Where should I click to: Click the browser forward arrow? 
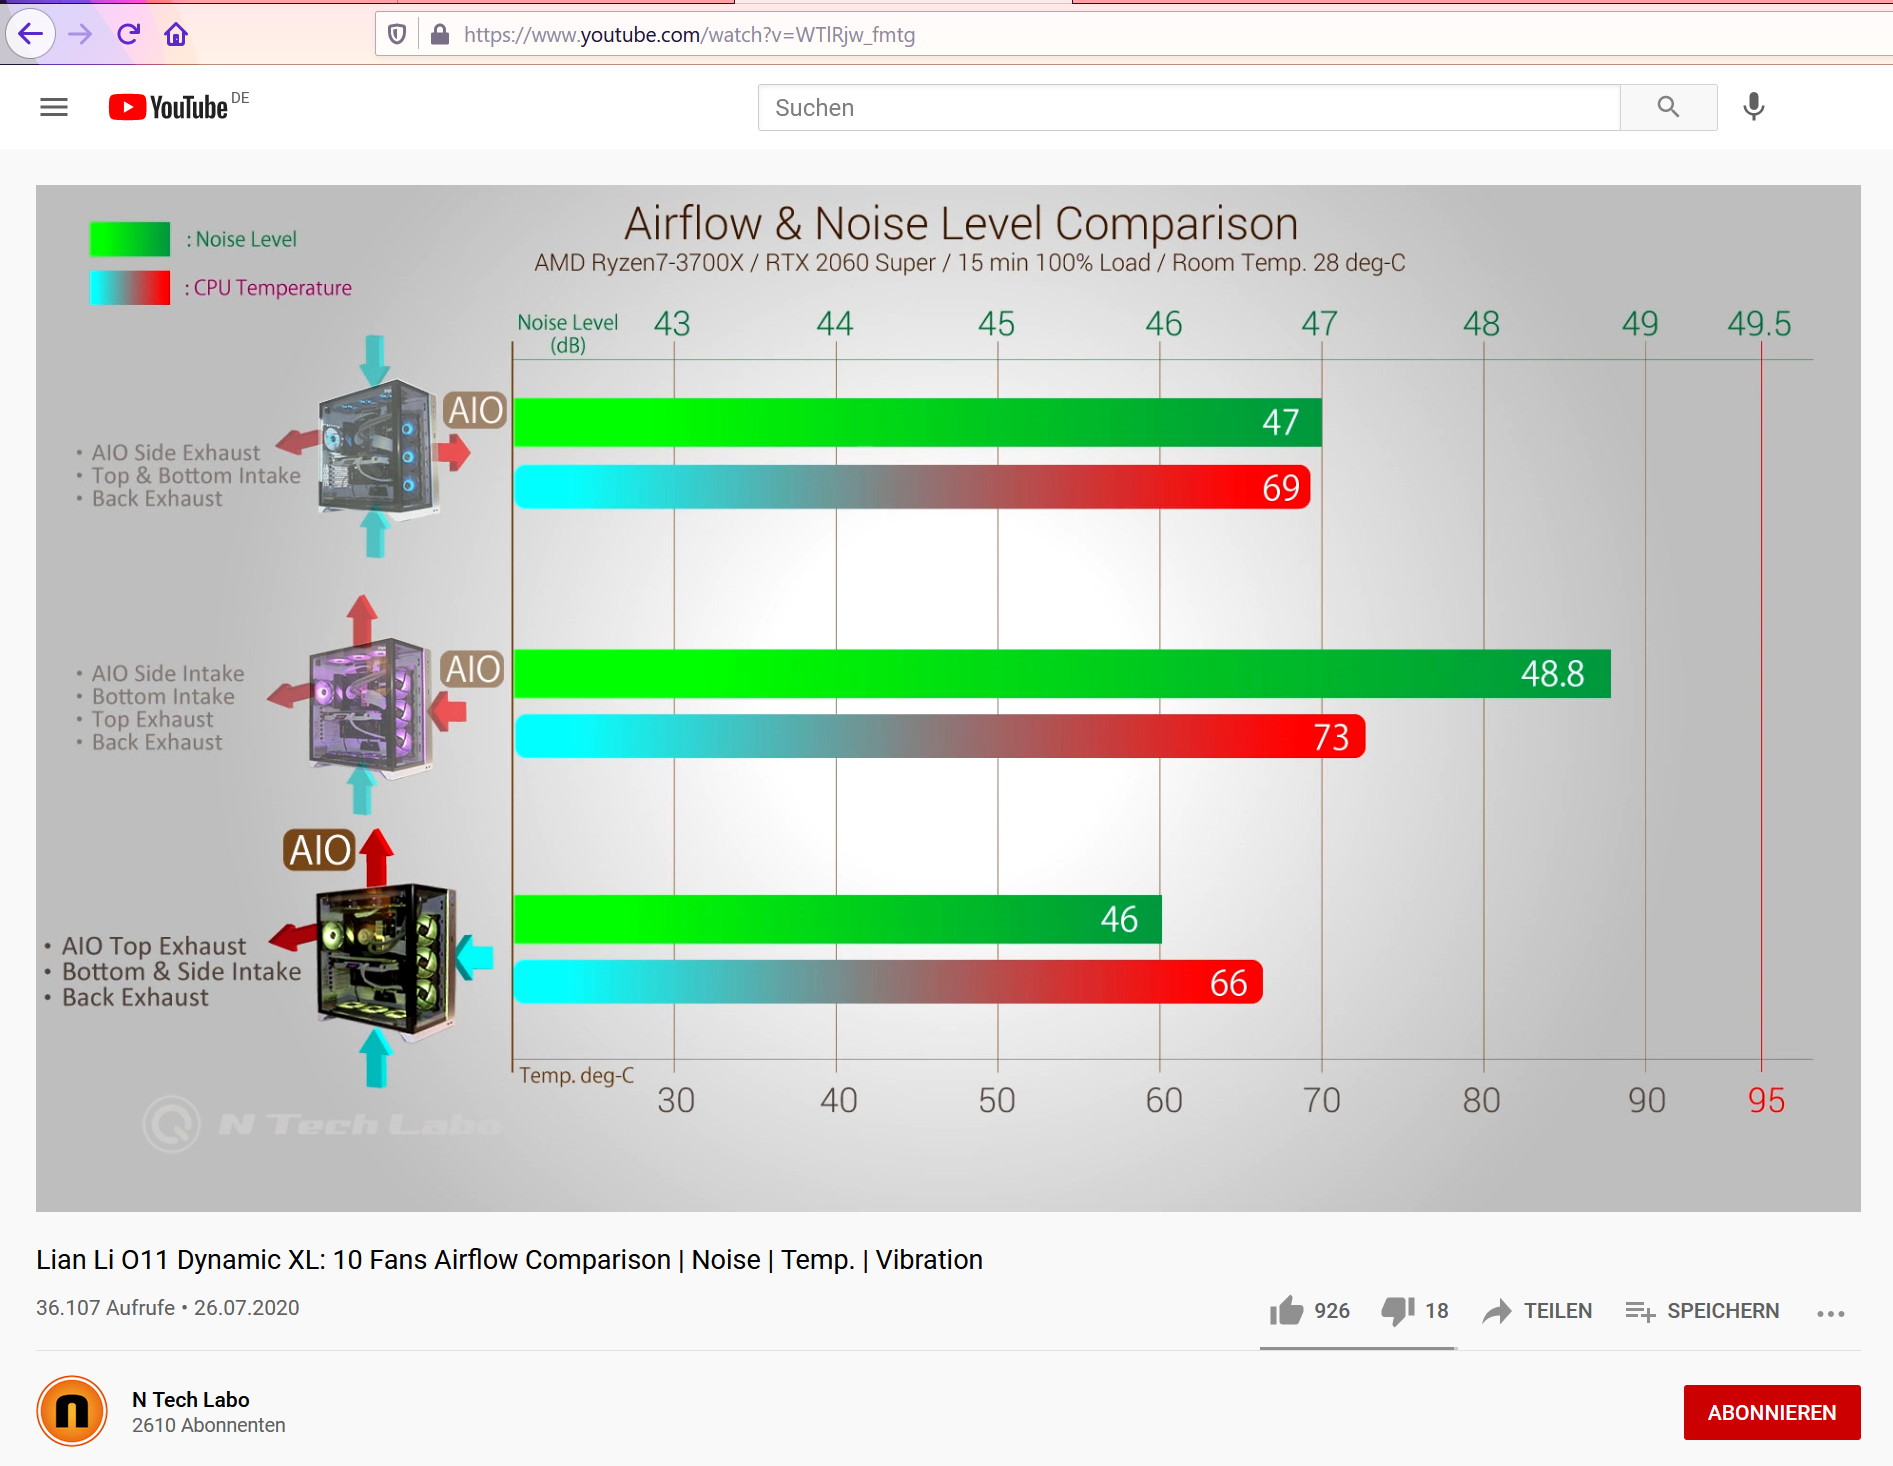point(80,35)
